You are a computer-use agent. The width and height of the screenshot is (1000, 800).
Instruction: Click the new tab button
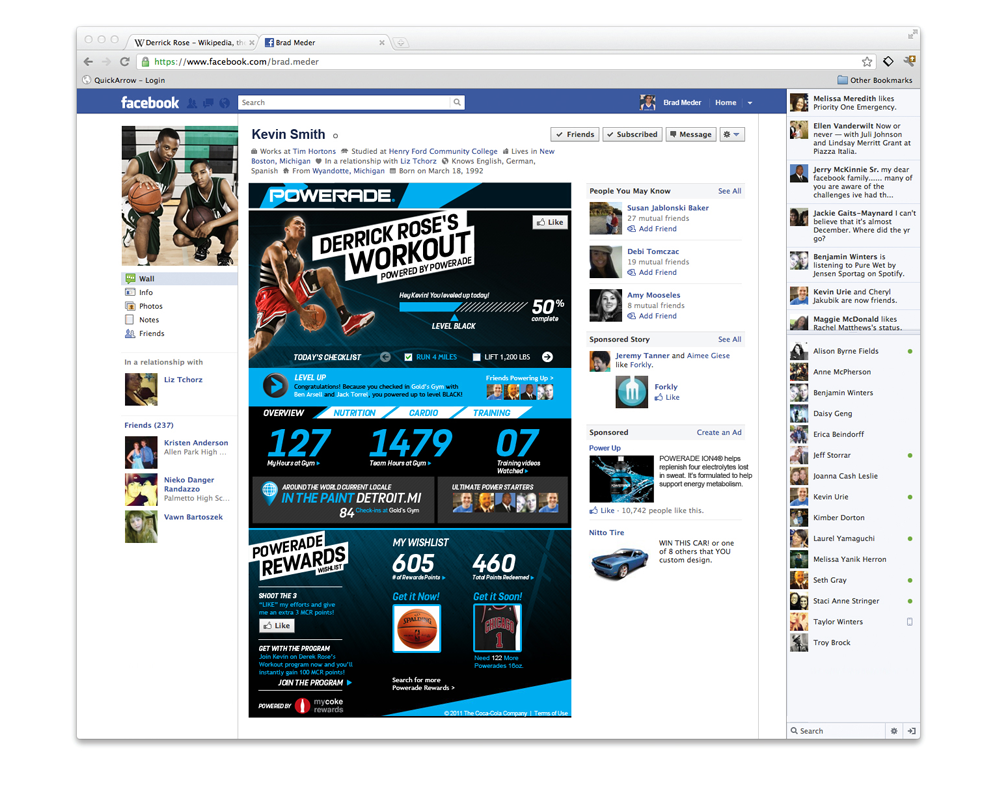point(401,43)
